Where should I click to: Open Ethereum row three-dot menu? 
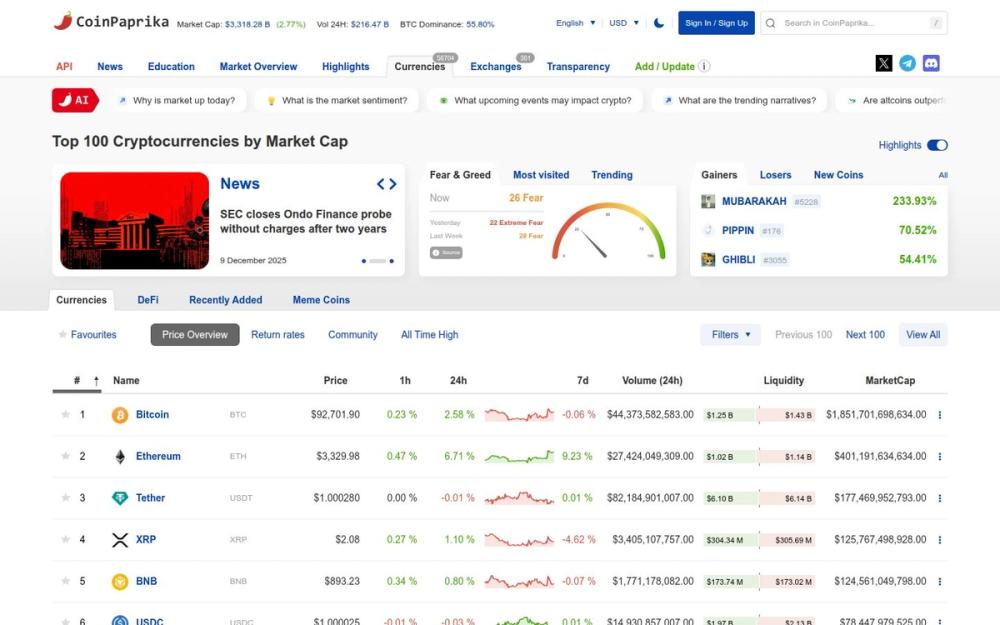click(939, 457)
